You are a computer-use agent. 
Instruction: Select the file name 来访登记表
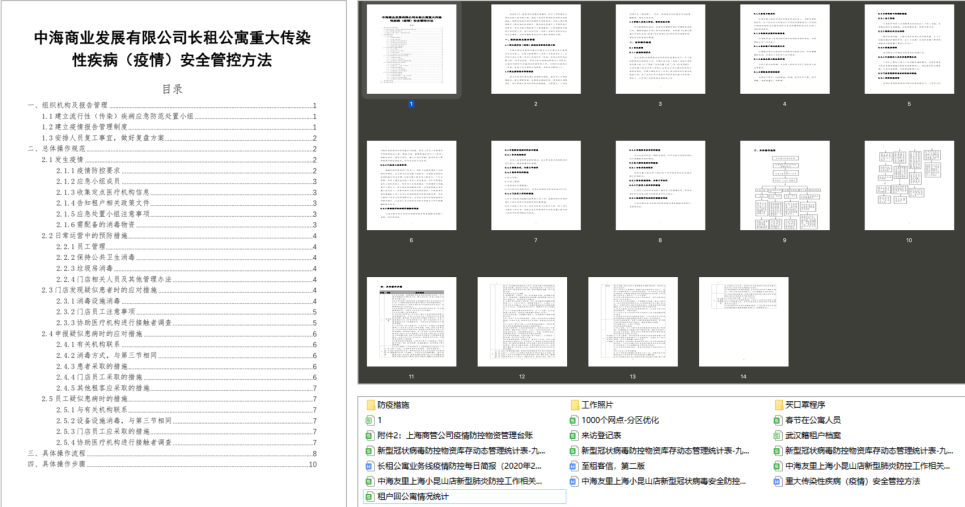(x=601, y=436)
